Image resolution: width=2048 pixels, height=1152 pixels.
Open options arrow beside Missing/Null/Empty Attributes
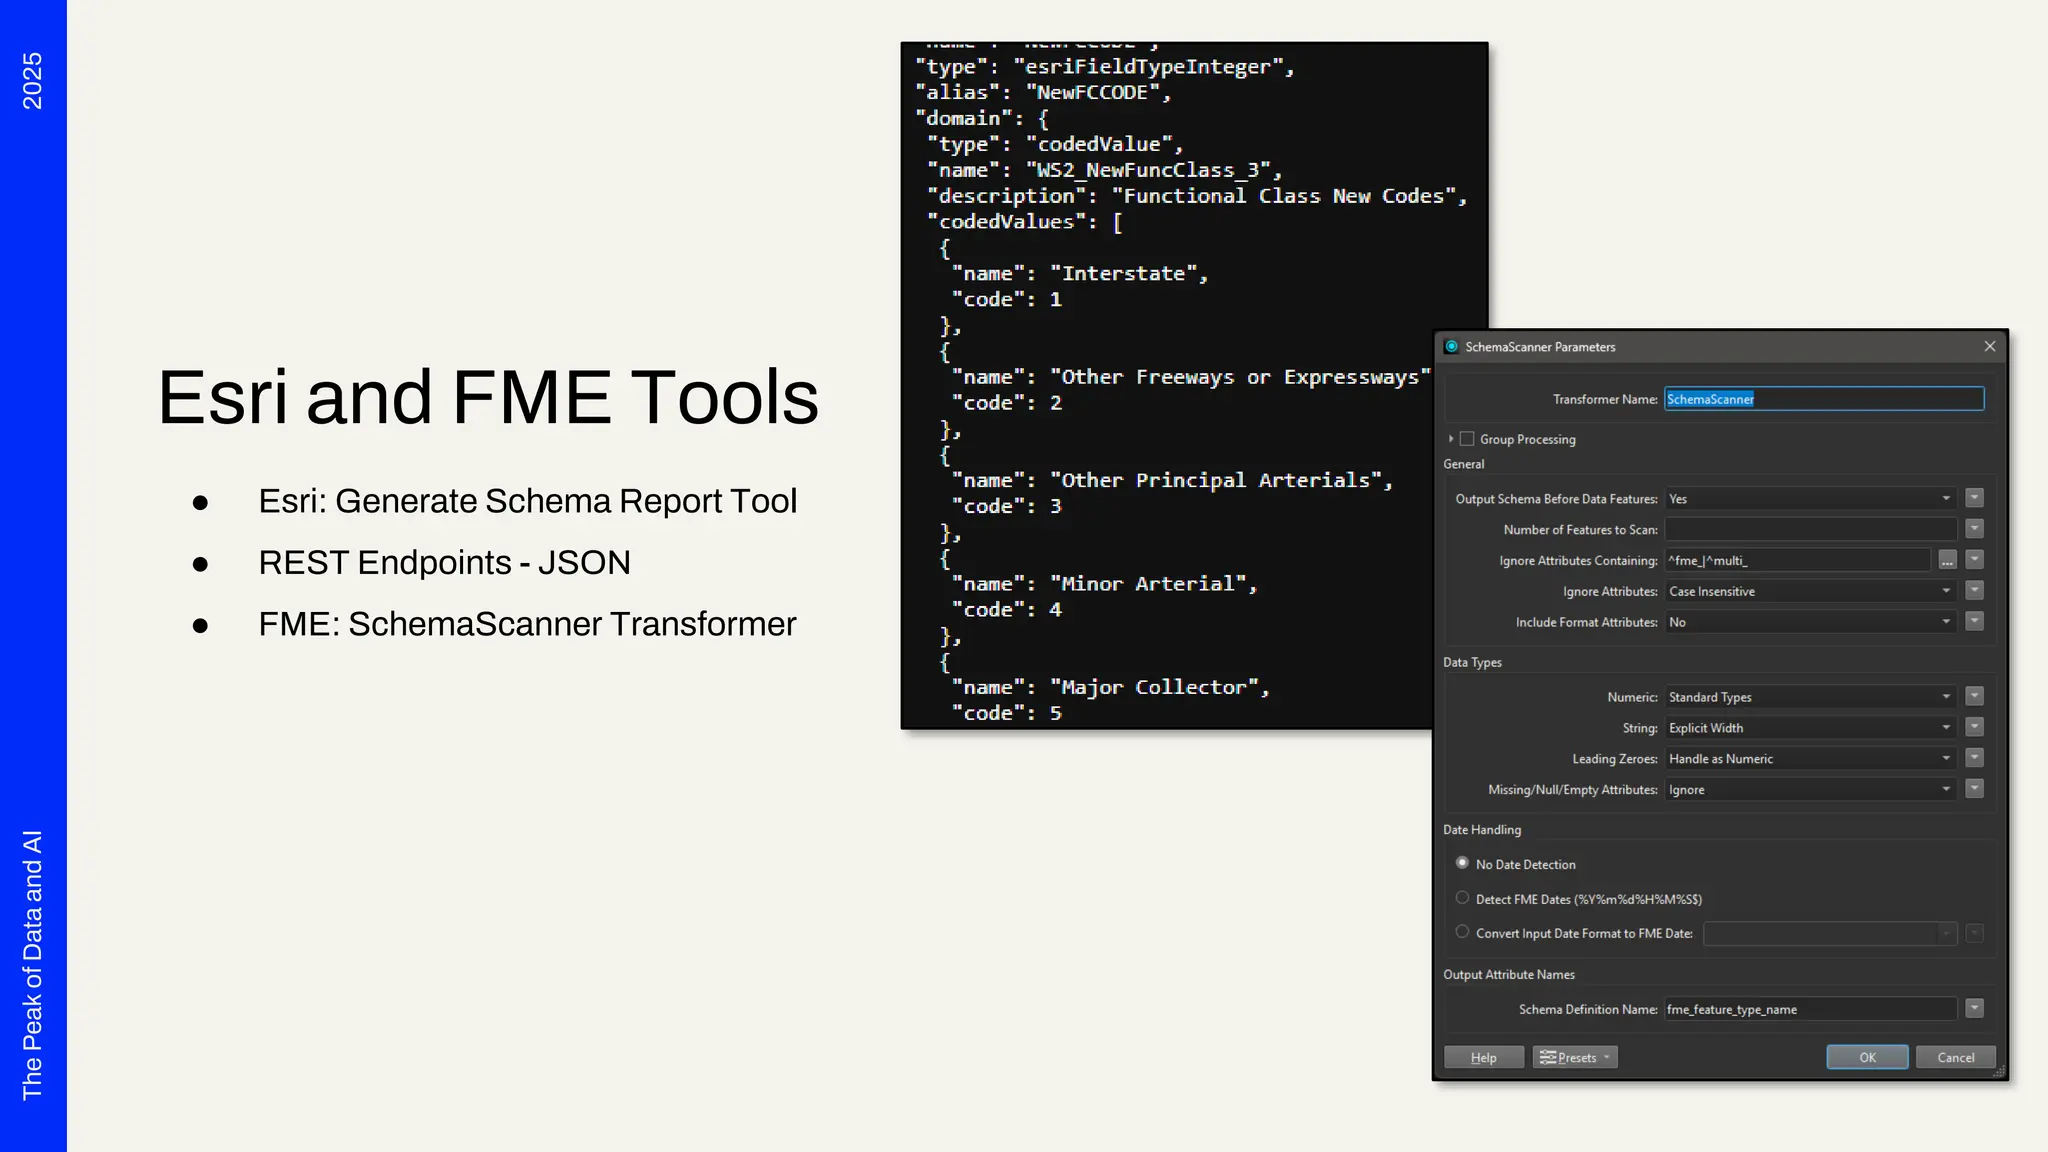[x=1974, y=790]
